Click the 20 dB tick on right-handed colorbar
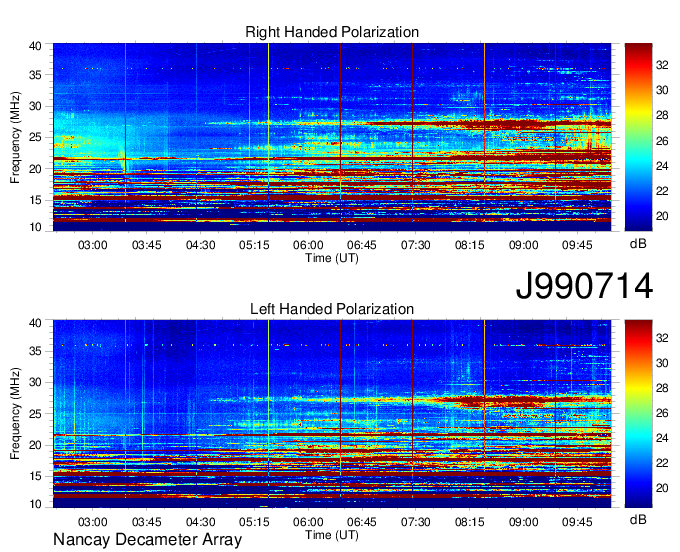 click(x=662, y=216)
